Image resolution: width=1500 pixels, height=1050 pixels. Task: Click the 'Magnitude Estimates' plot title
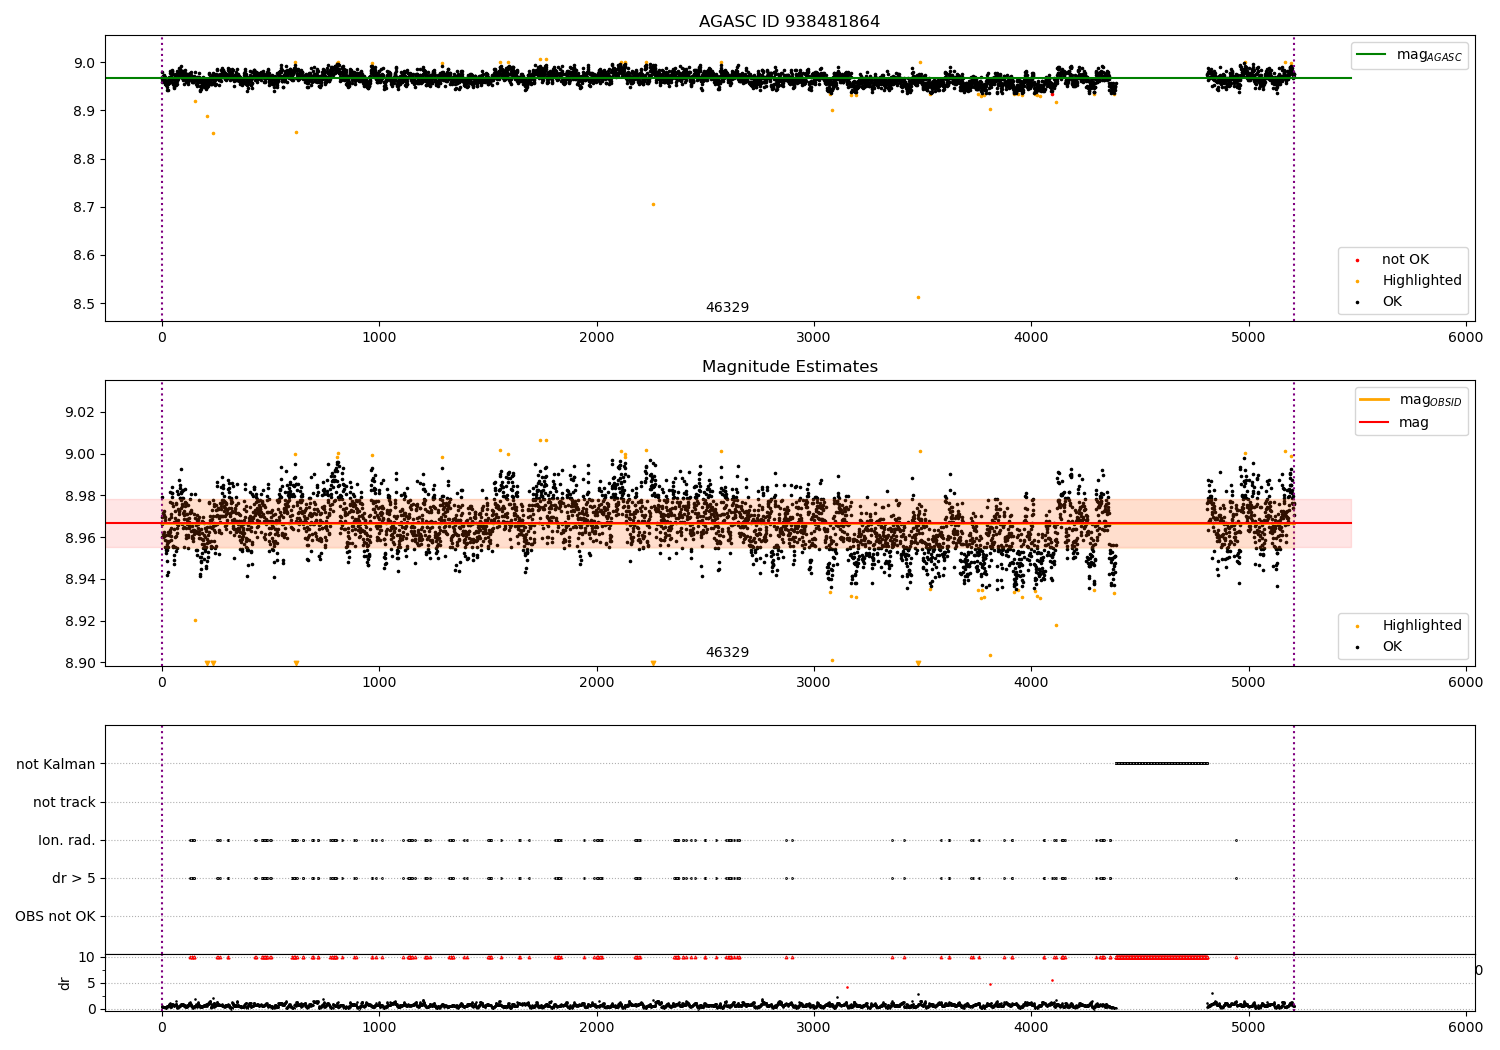[789, 367]
